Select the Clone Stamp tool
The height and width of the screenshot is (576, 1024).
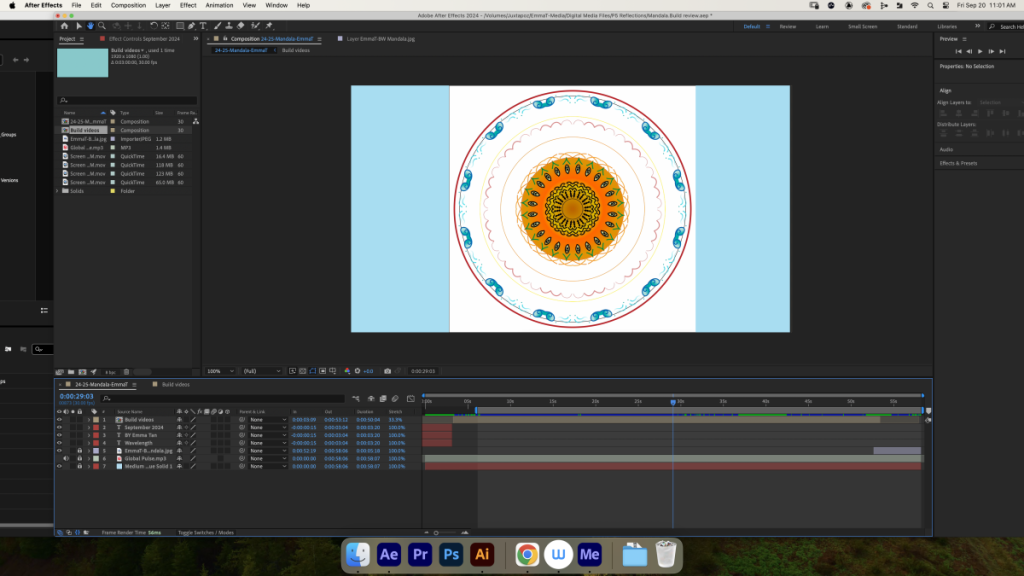[229, 25]
